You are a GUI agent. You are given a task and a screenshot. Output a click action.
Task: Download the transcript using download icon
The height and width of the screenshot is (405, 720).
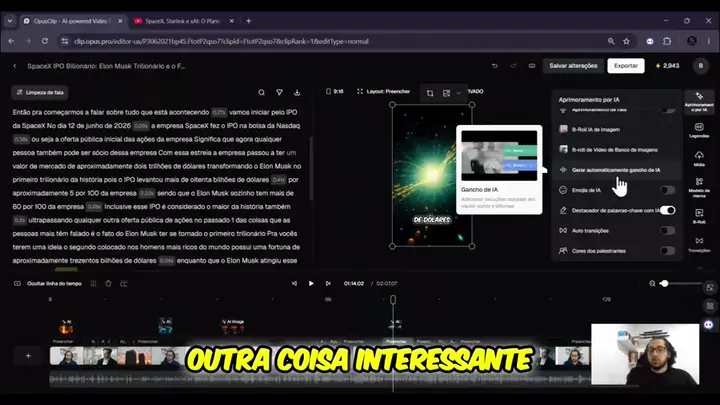coord(297,92)
